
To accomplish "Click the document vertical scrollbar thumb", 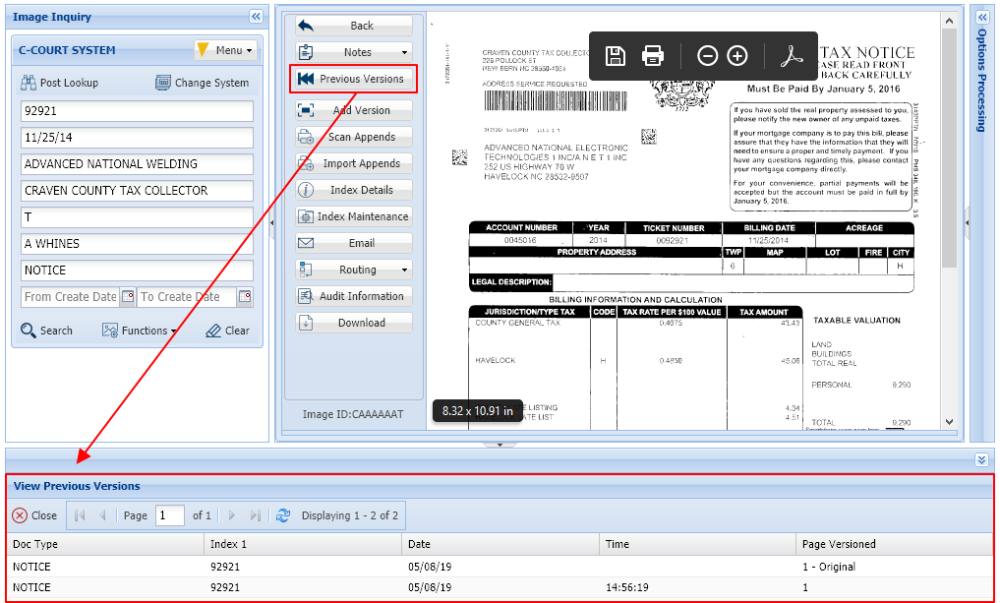I will pyautogui.click(x=949, y=148).
